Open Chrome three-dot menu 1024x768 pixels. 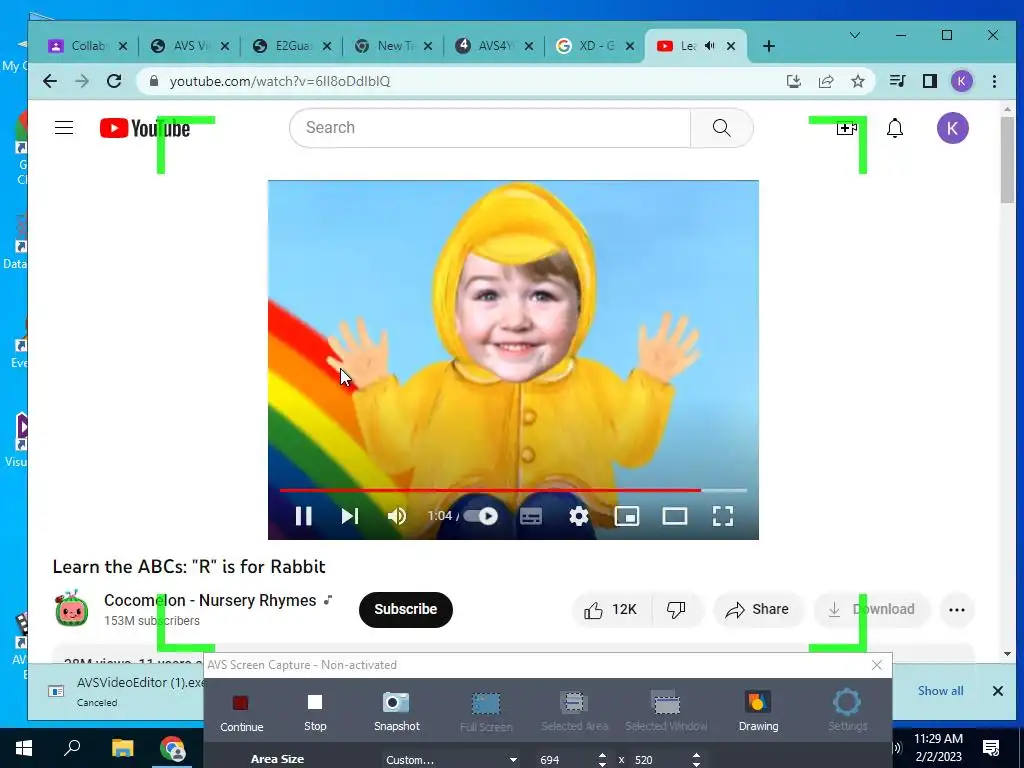[995, 81]
